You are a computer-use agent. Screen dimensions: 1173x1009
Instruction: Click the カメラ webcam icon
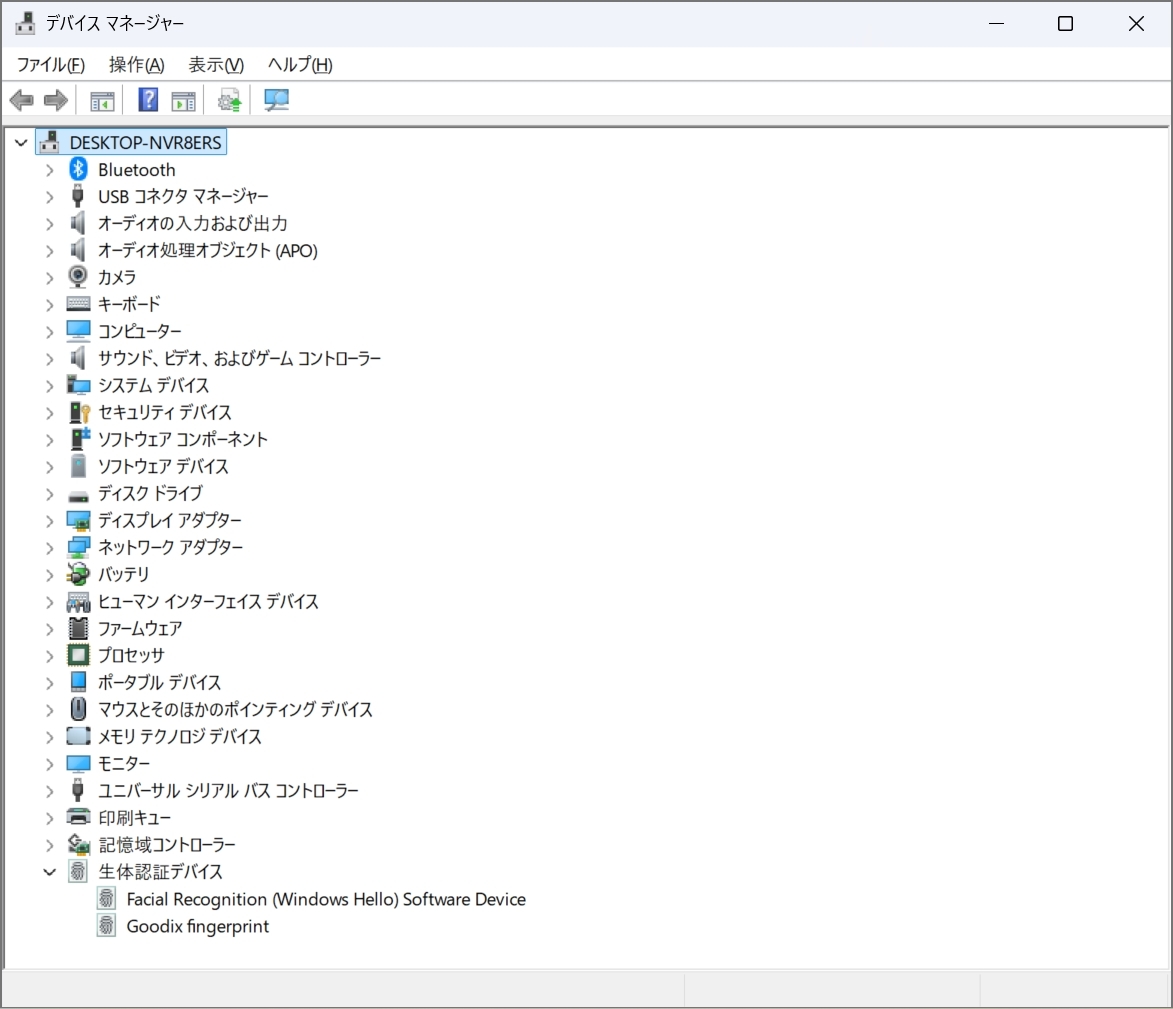(x=78, y=277)
